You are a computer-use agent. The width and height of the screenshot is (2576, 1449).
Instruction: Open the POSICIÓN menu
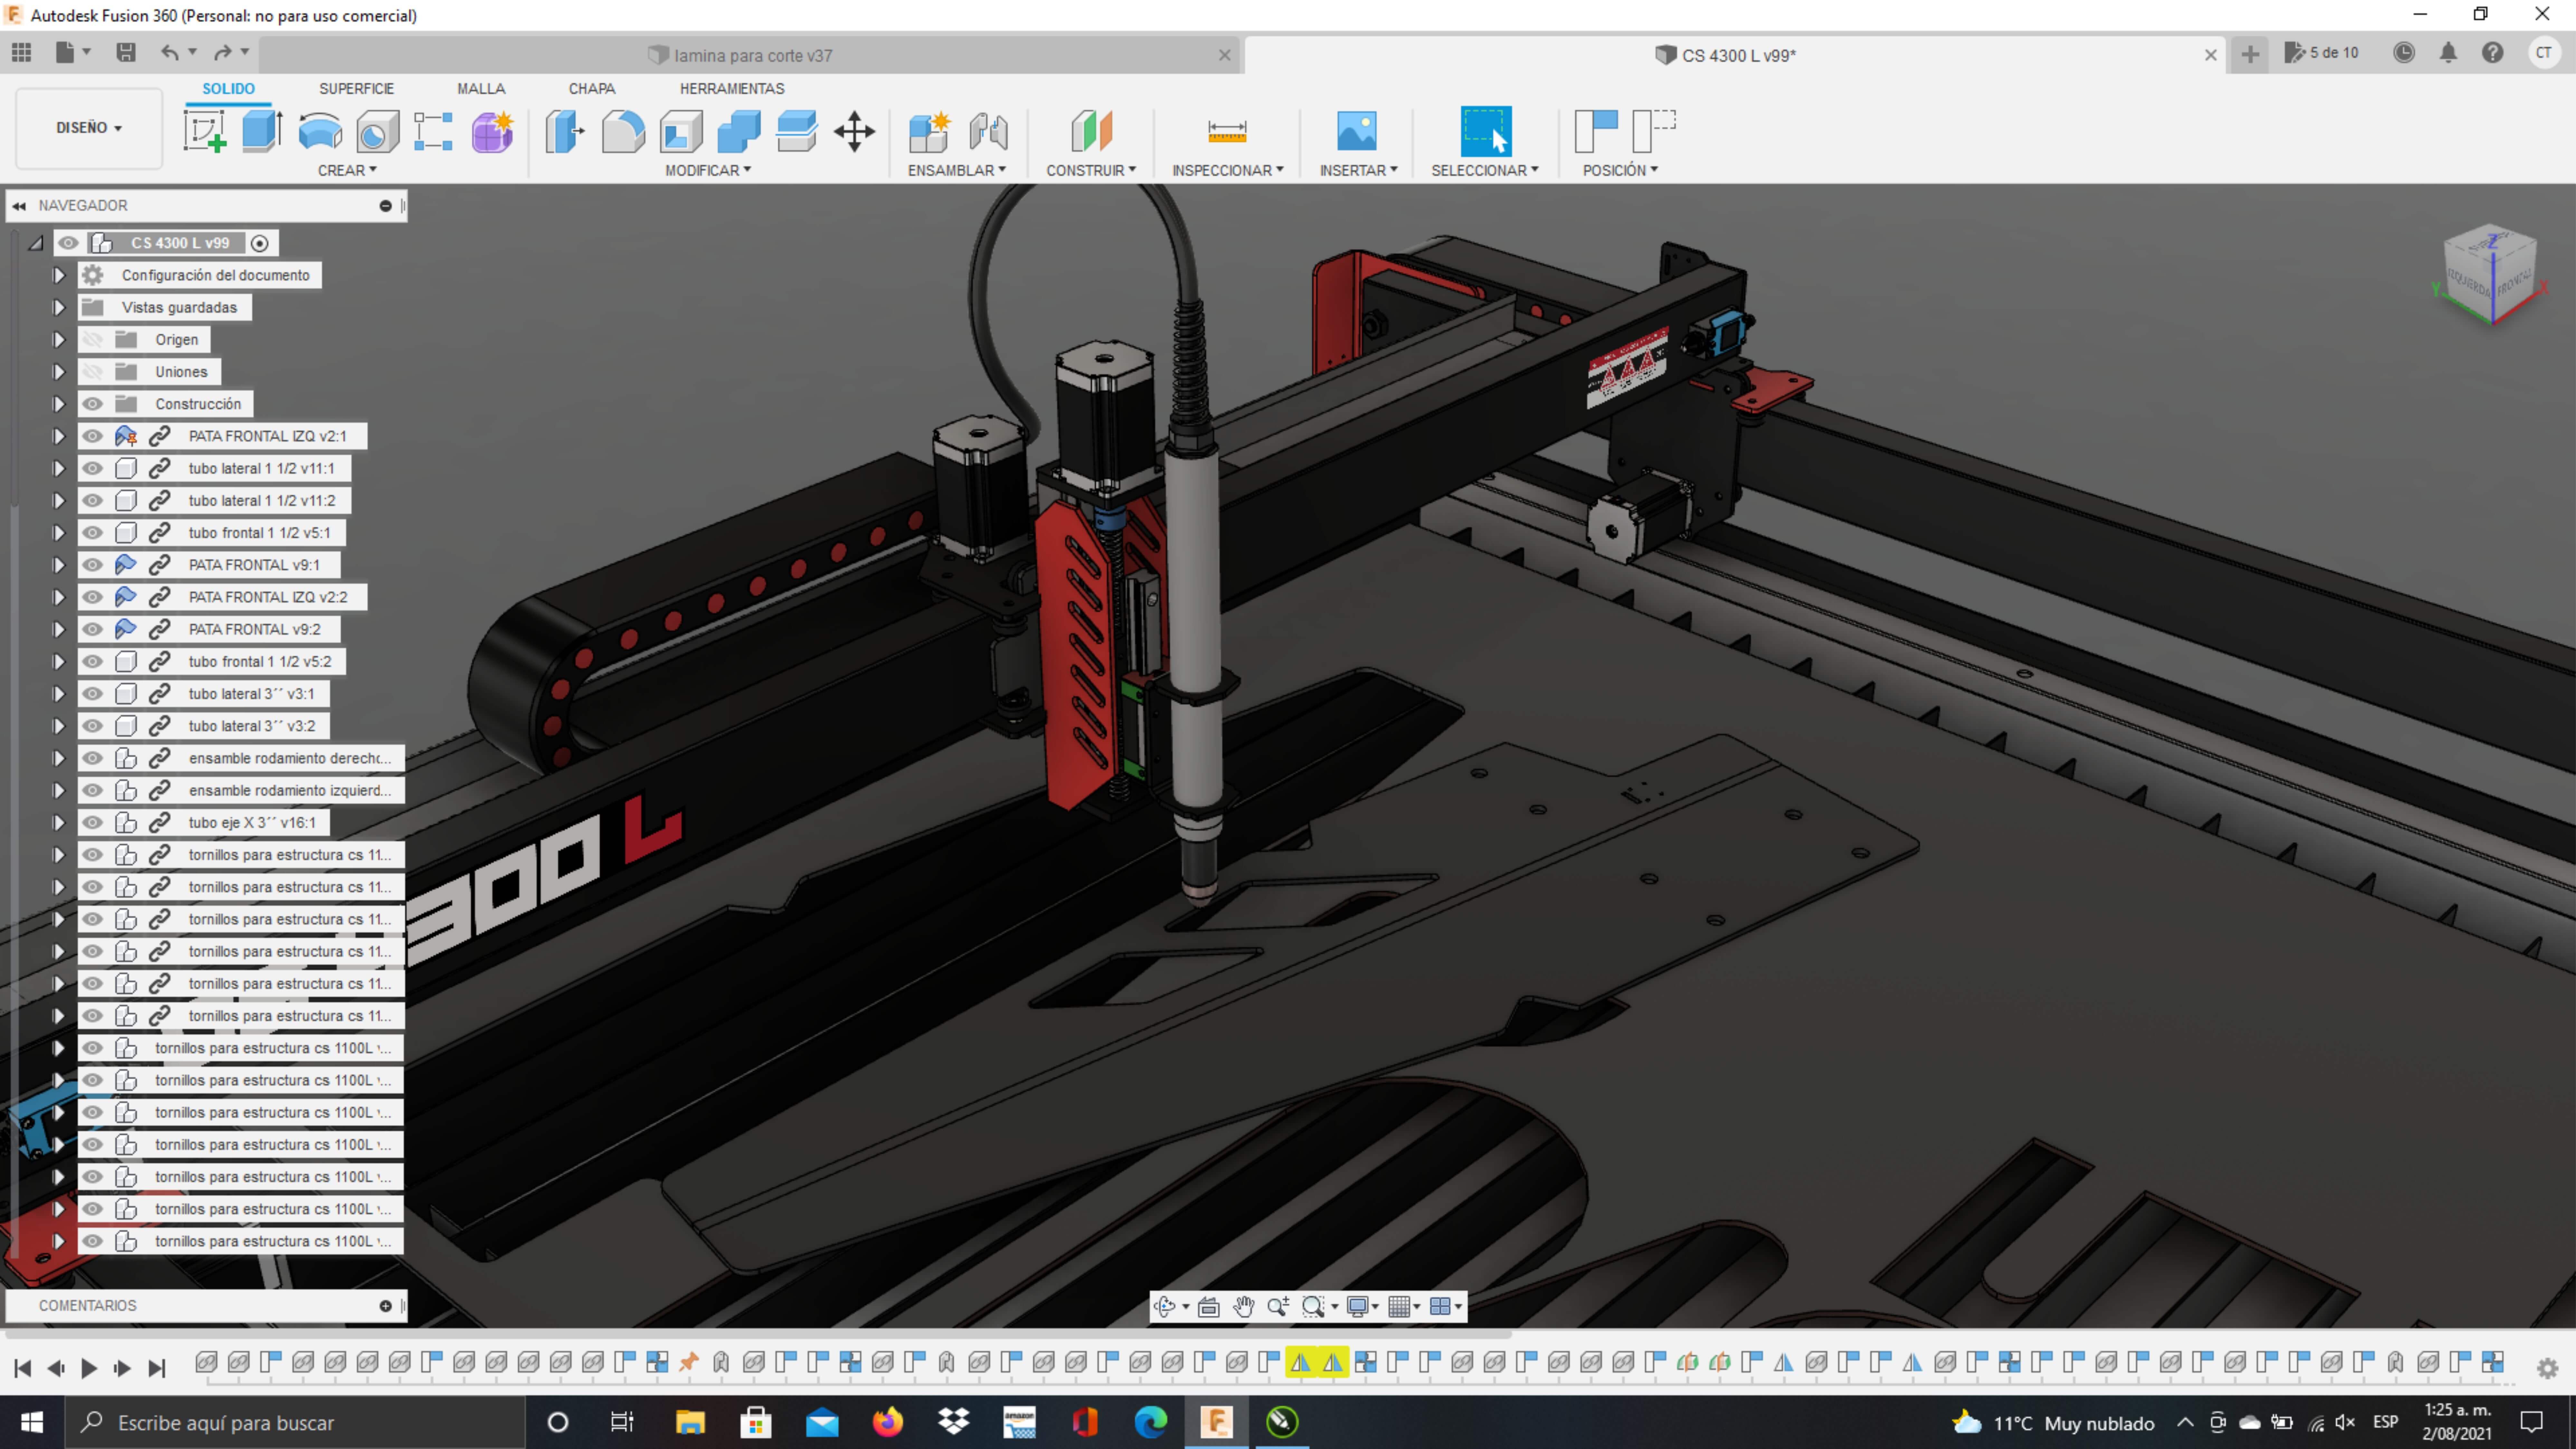(1620, 170)
